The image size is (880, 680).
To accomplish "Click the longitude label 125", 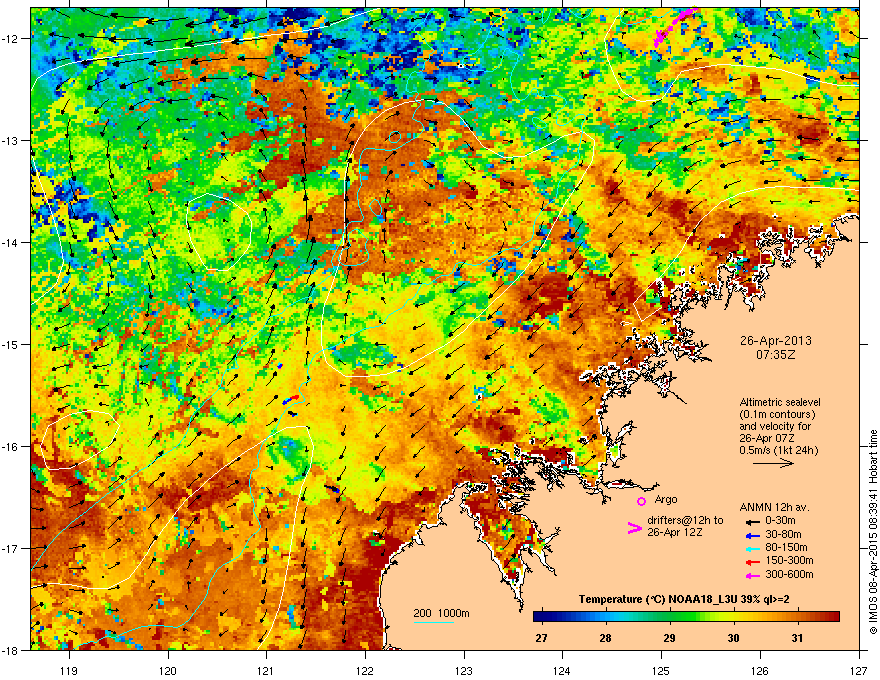I will click(x=661, y=670).
